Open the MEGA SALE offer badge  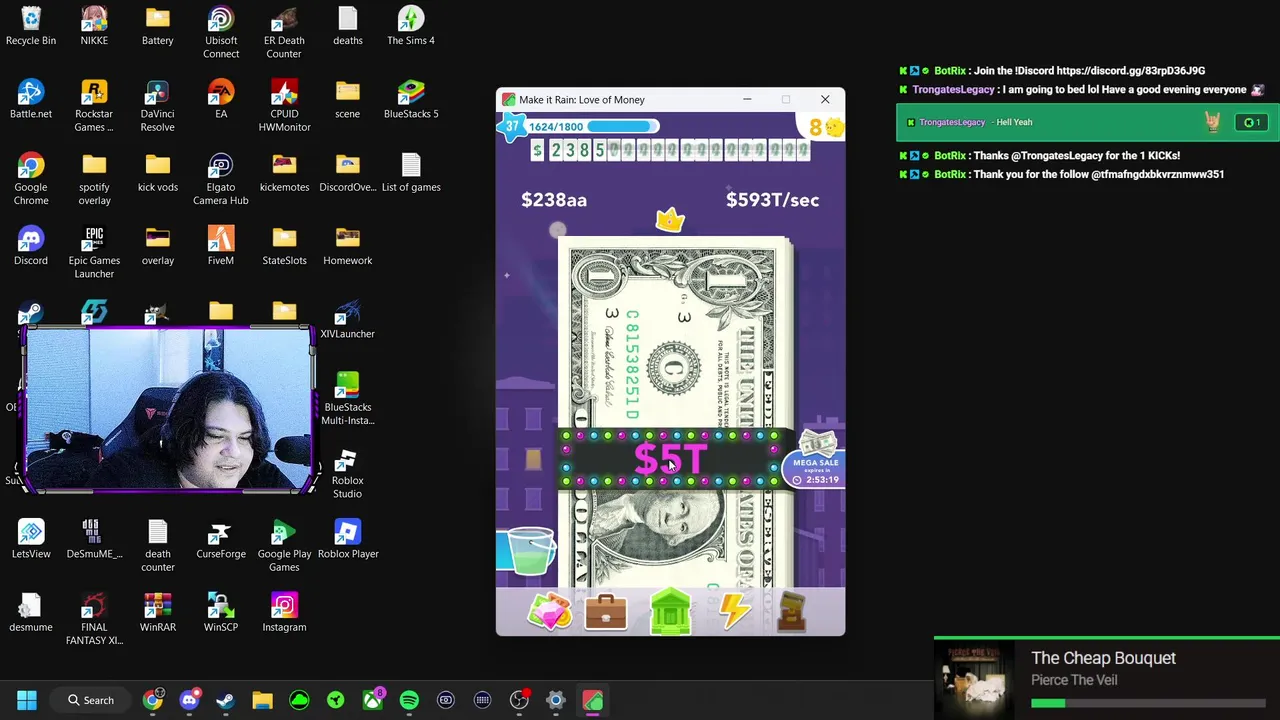click(x=816, y=460)
